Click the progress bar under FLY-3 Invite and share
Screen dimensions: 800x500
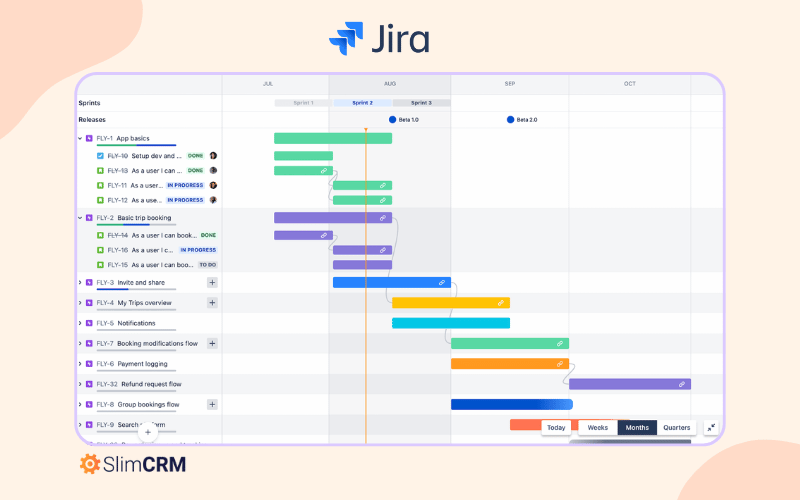click(136, 290)
